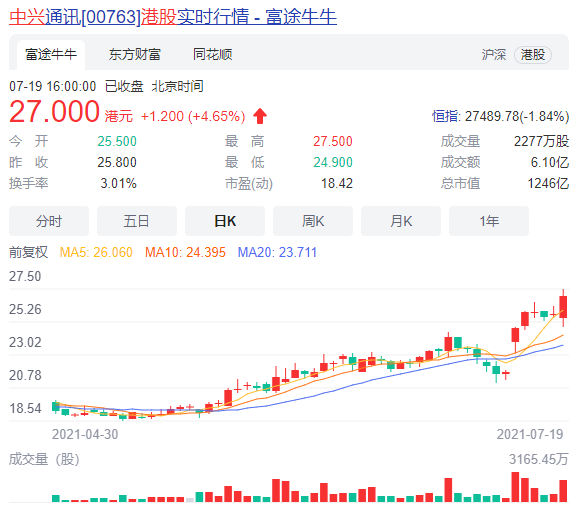This screenshot has height=512, width=586.
Task: Switch to the 同花顺 tab
Action: [x=213, y=55]
